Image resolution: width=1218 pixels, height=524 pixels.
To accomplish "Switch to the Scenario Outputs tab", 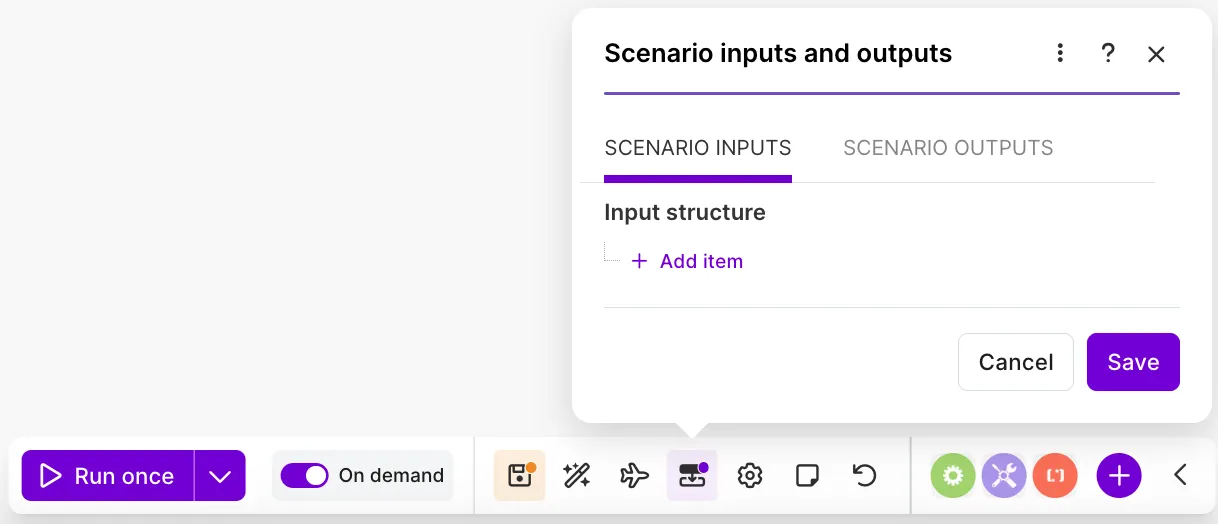I will tap(948, 148).
